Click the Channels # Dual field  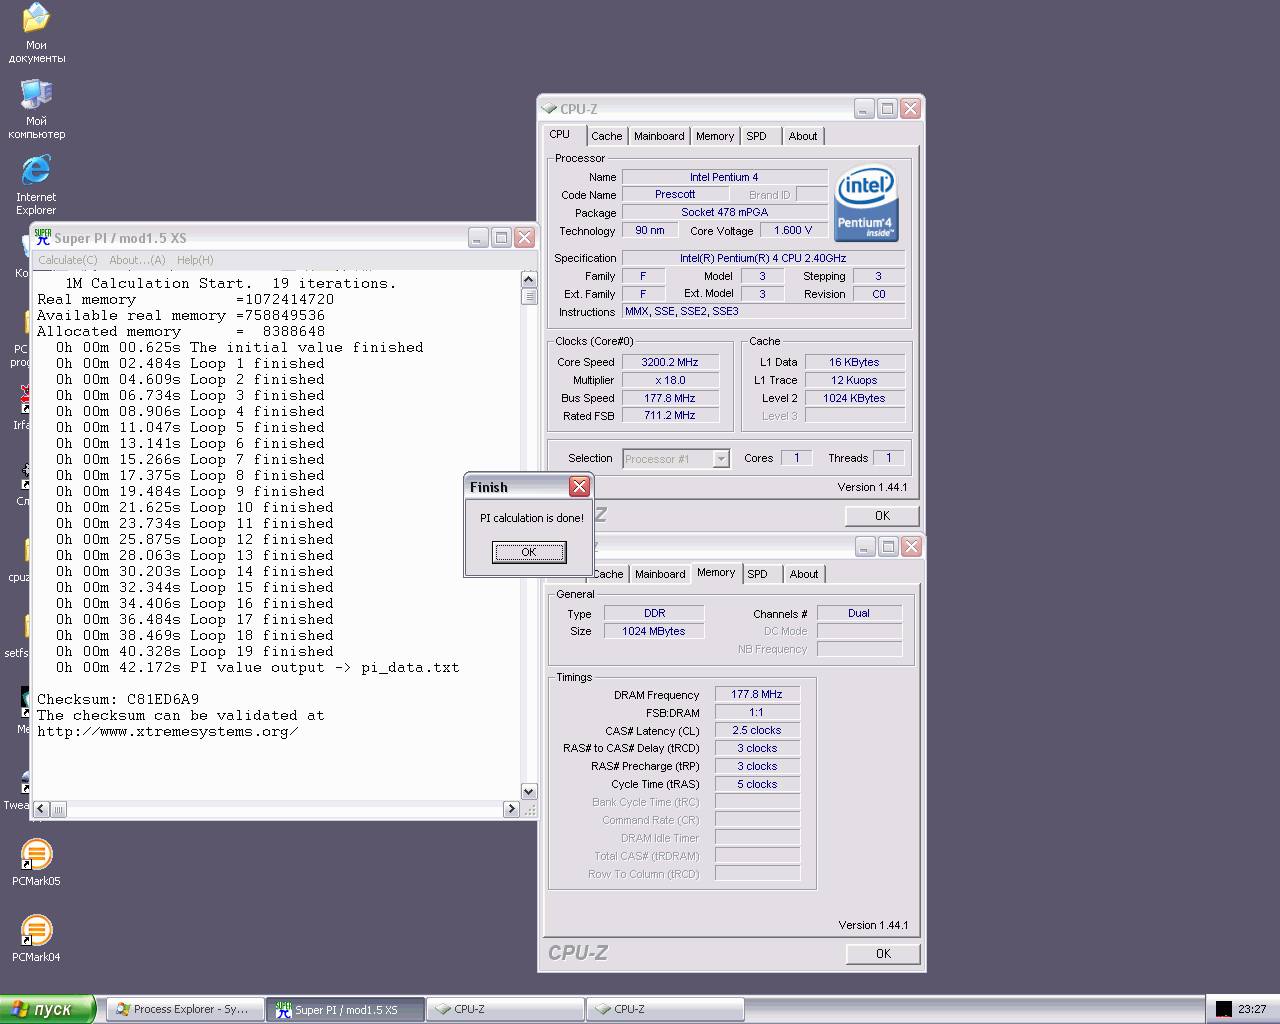click(859, 613)
